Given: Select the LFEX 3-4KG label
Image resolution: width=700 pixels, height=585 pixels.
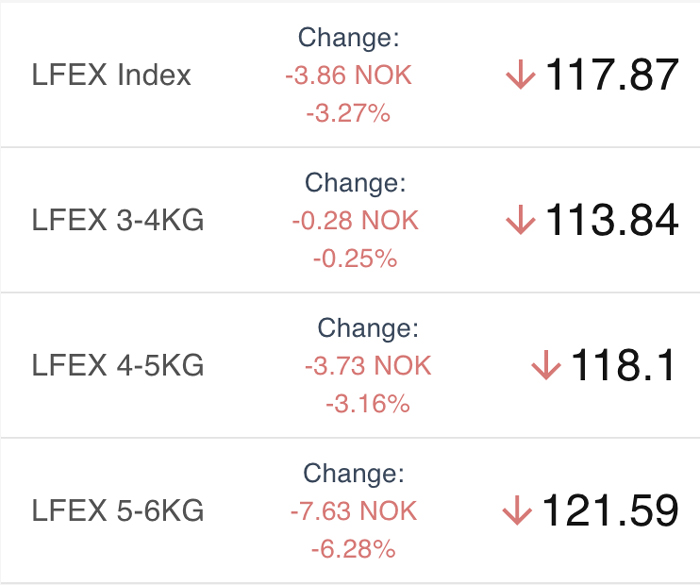Looking at the screenshot, I should coord(118,220).
